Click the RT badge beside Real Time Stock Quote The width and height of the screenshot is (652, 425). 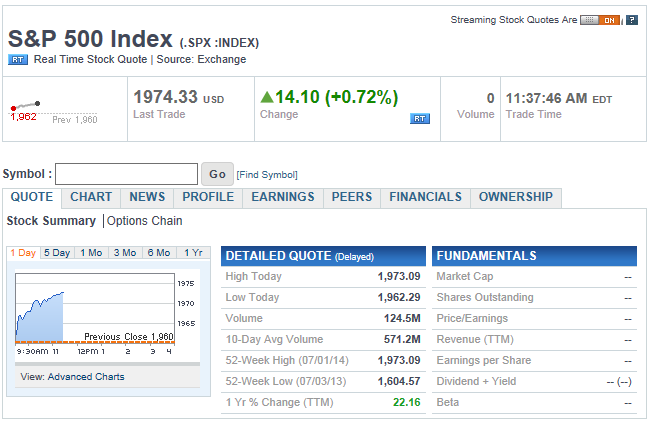[18, 59]
